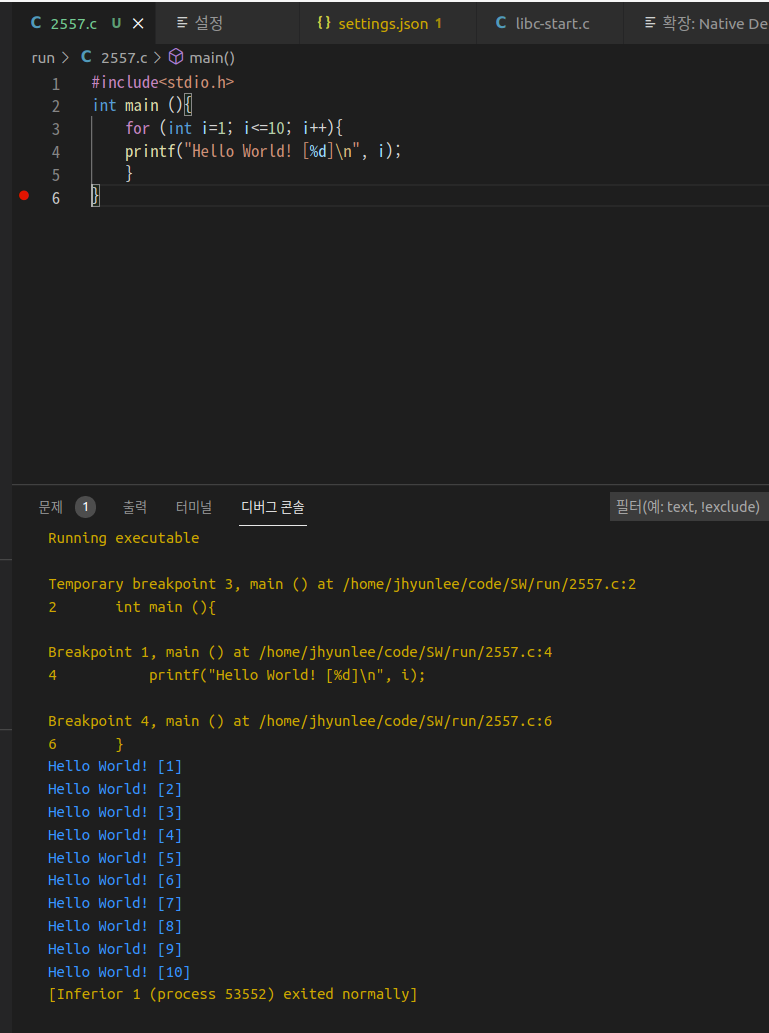Click the C file icon on 2557.c tab

tap(36, 24)
